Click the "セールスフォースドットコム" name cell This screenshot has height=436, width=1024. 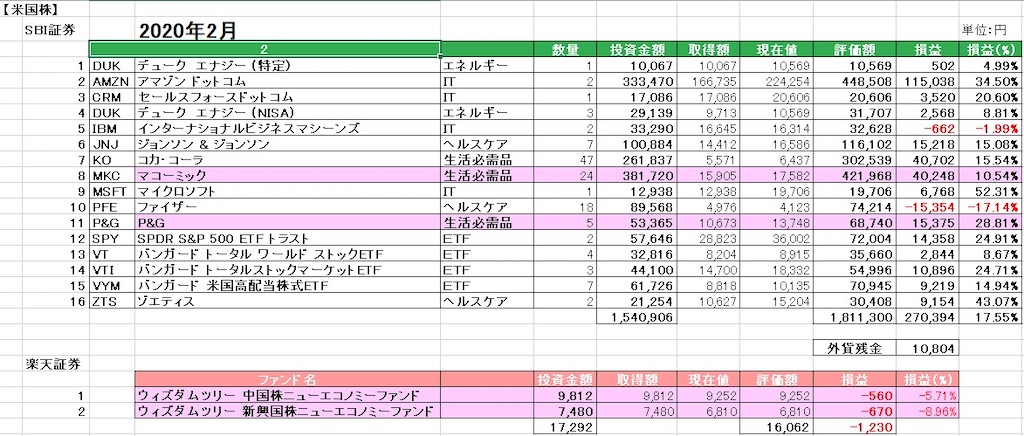tap(287, 97)
